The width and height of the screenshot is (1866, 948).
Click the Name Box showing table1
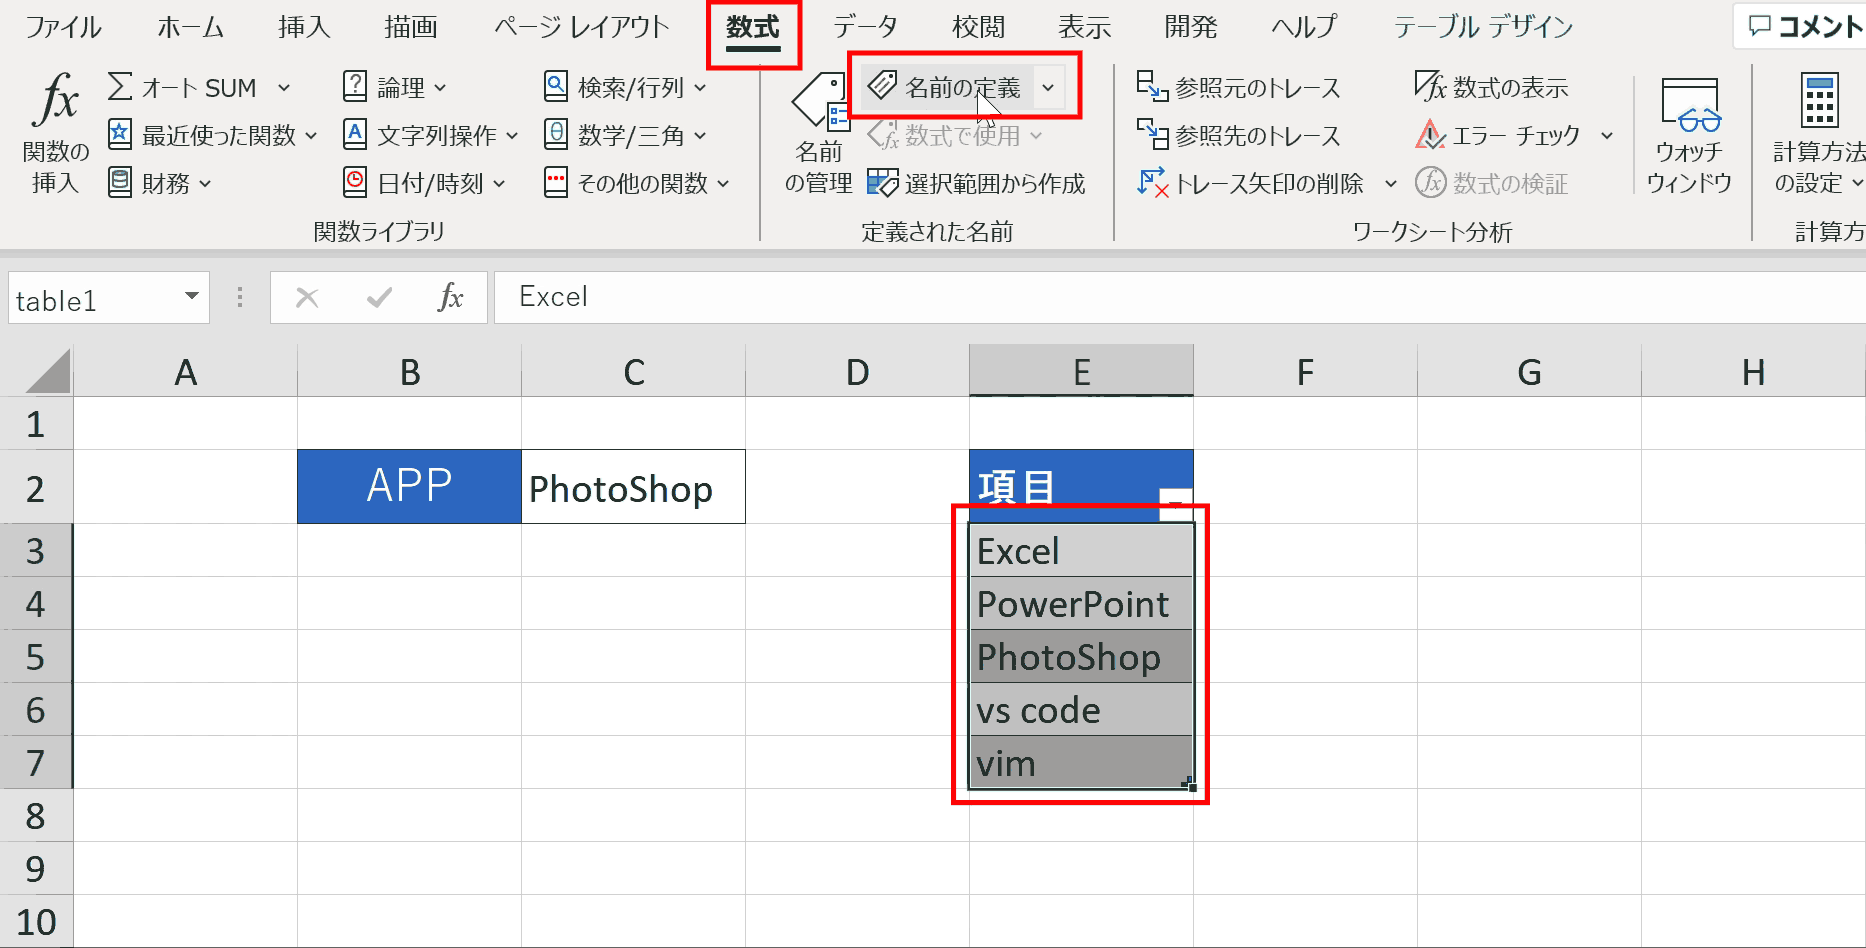coord(90,299)
